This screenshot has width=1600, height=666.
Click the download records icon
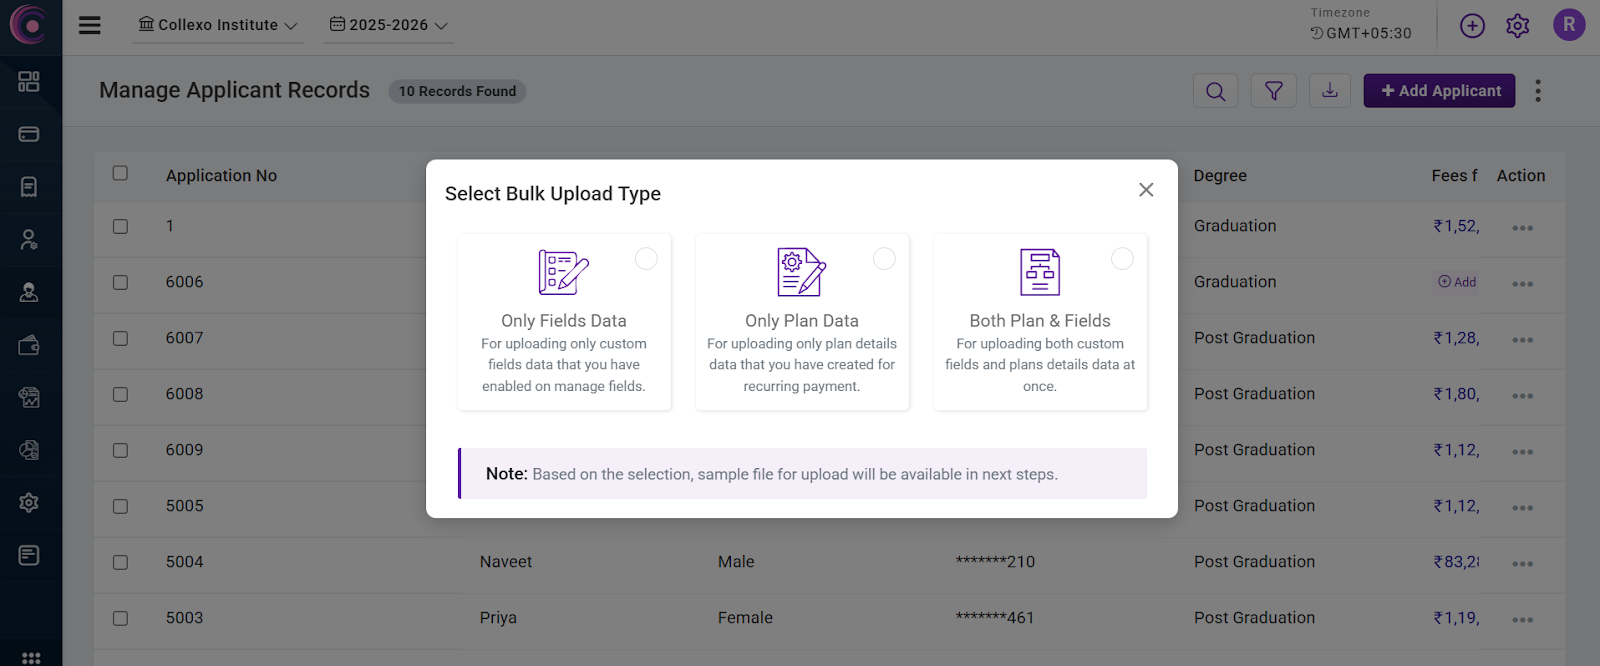click(x=1329, y=91)
